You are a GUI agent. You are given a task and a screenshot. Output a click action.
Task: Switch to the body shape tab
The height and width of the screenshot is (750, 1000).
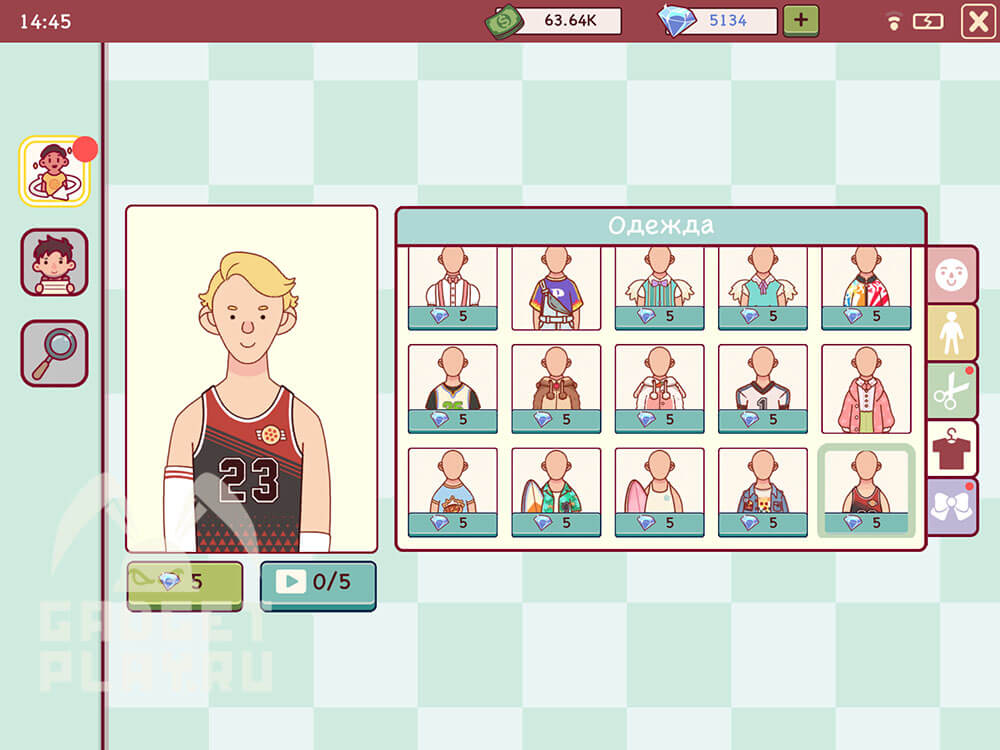point(951,333)
